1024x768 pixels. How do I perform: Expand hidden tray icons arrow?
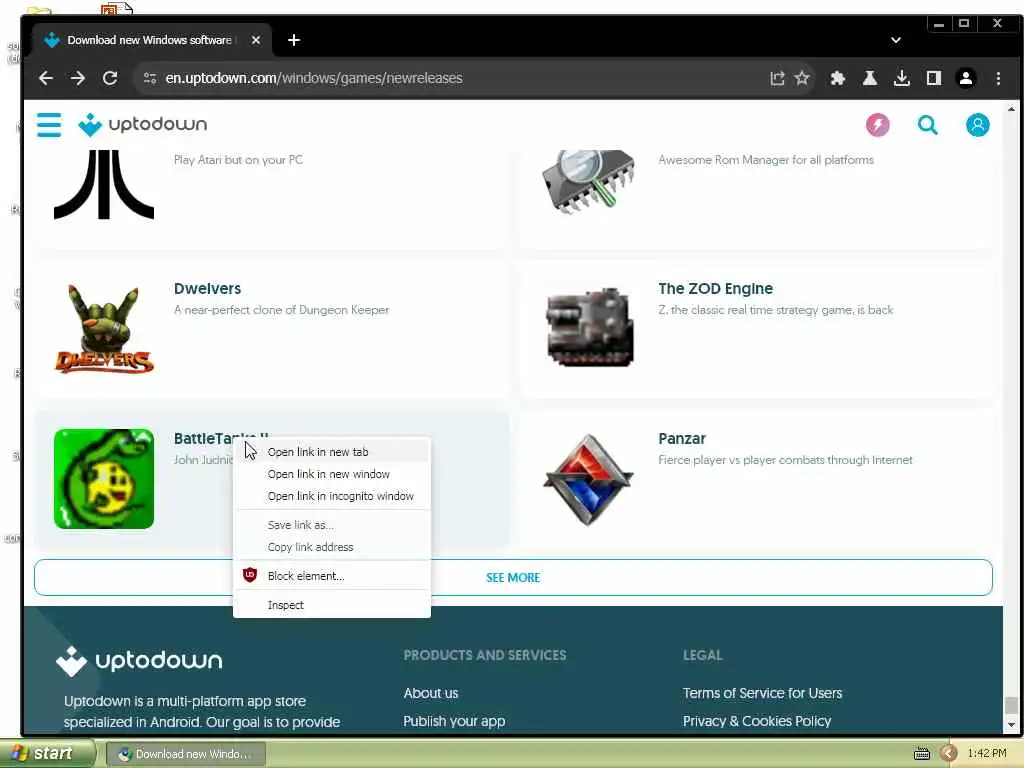click(x=949, y=754)
